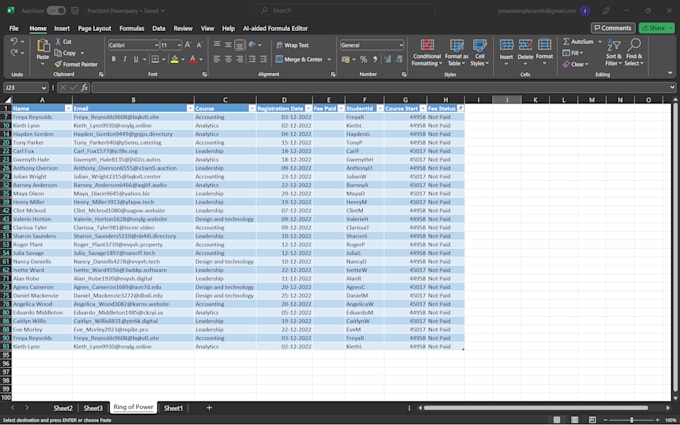This screenshot has height=425, width=680.
Task: Apply percent style format
Action: coord(363,59)
